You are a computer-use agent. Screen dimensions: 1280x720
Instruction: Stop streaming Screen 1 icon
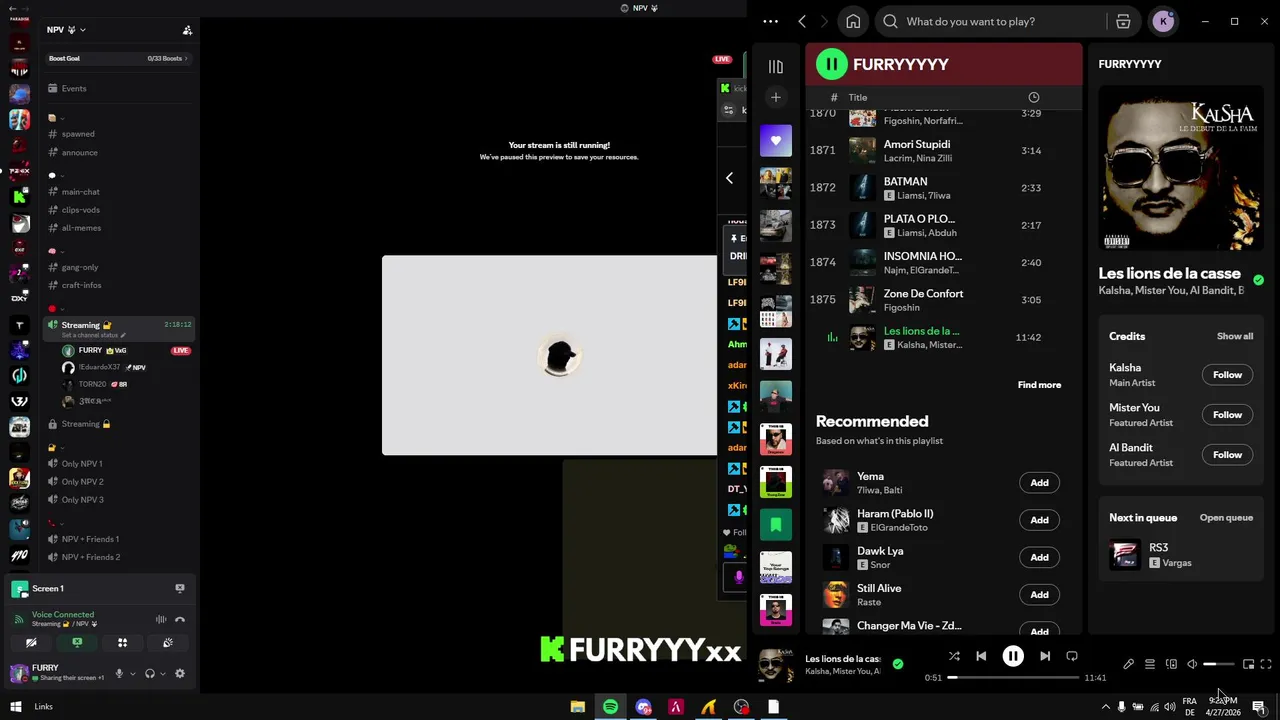coord(180,588)
